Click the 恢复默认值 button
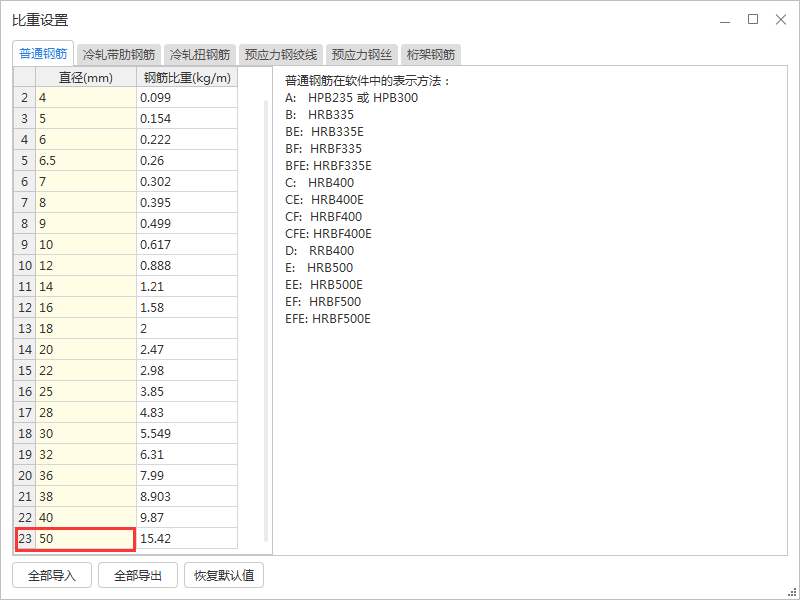The width and height of the screenshot is (800, 600). point(224,576)
